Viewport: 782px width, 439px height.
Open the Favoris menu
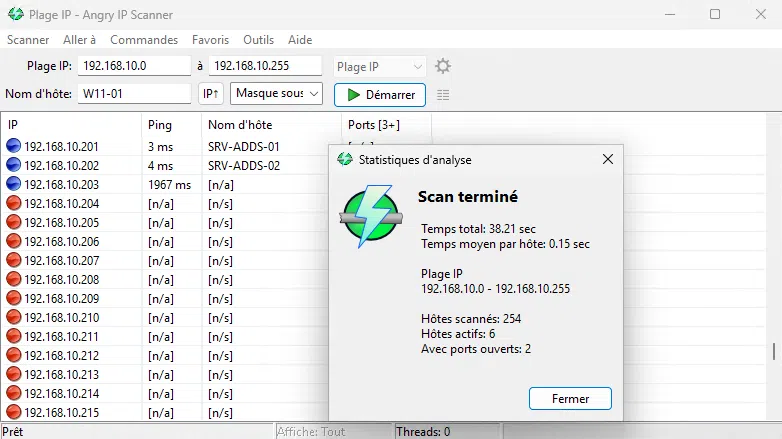coord(210,40)
